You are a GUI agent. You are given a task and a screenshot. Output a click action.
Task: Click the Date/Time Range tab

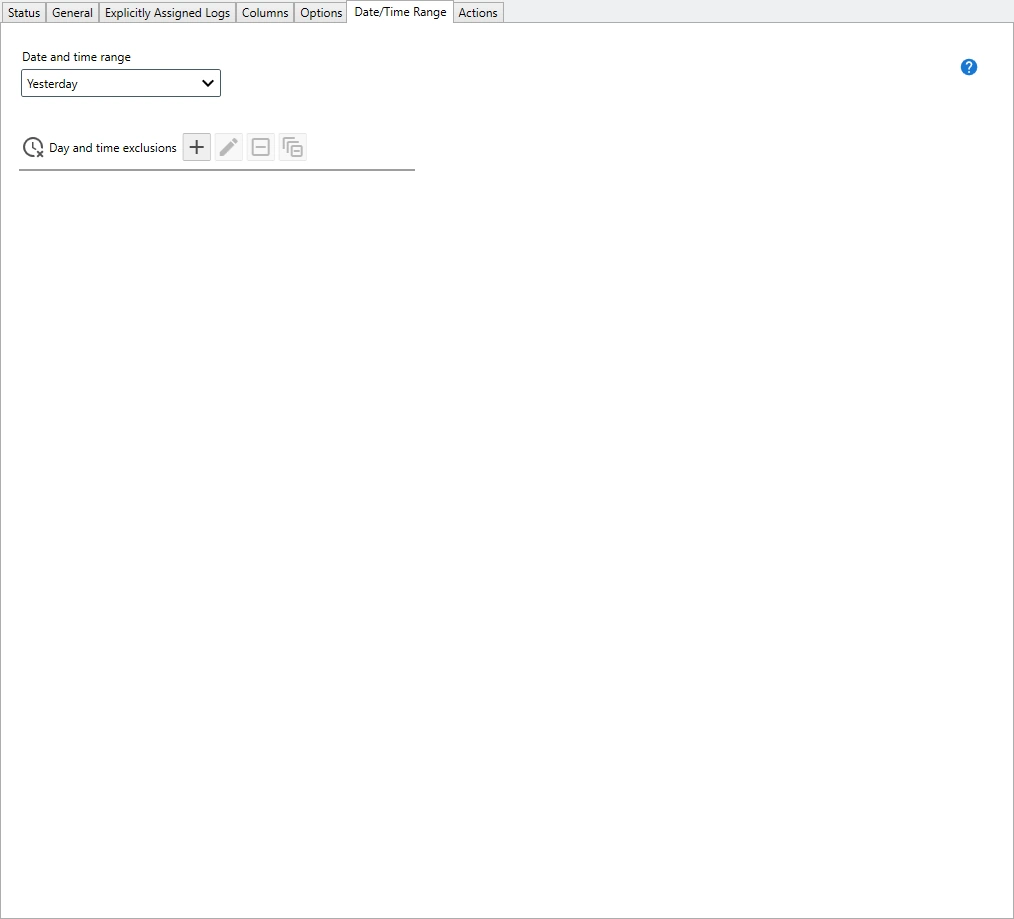[400, 12]
